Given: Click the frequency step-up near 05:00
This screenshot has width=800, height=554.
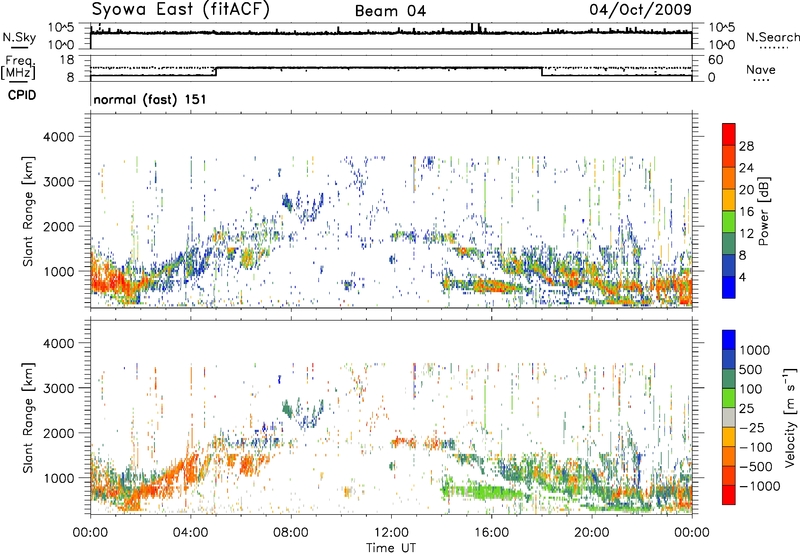Looking at the screenshot, I should tap(216, 71).
